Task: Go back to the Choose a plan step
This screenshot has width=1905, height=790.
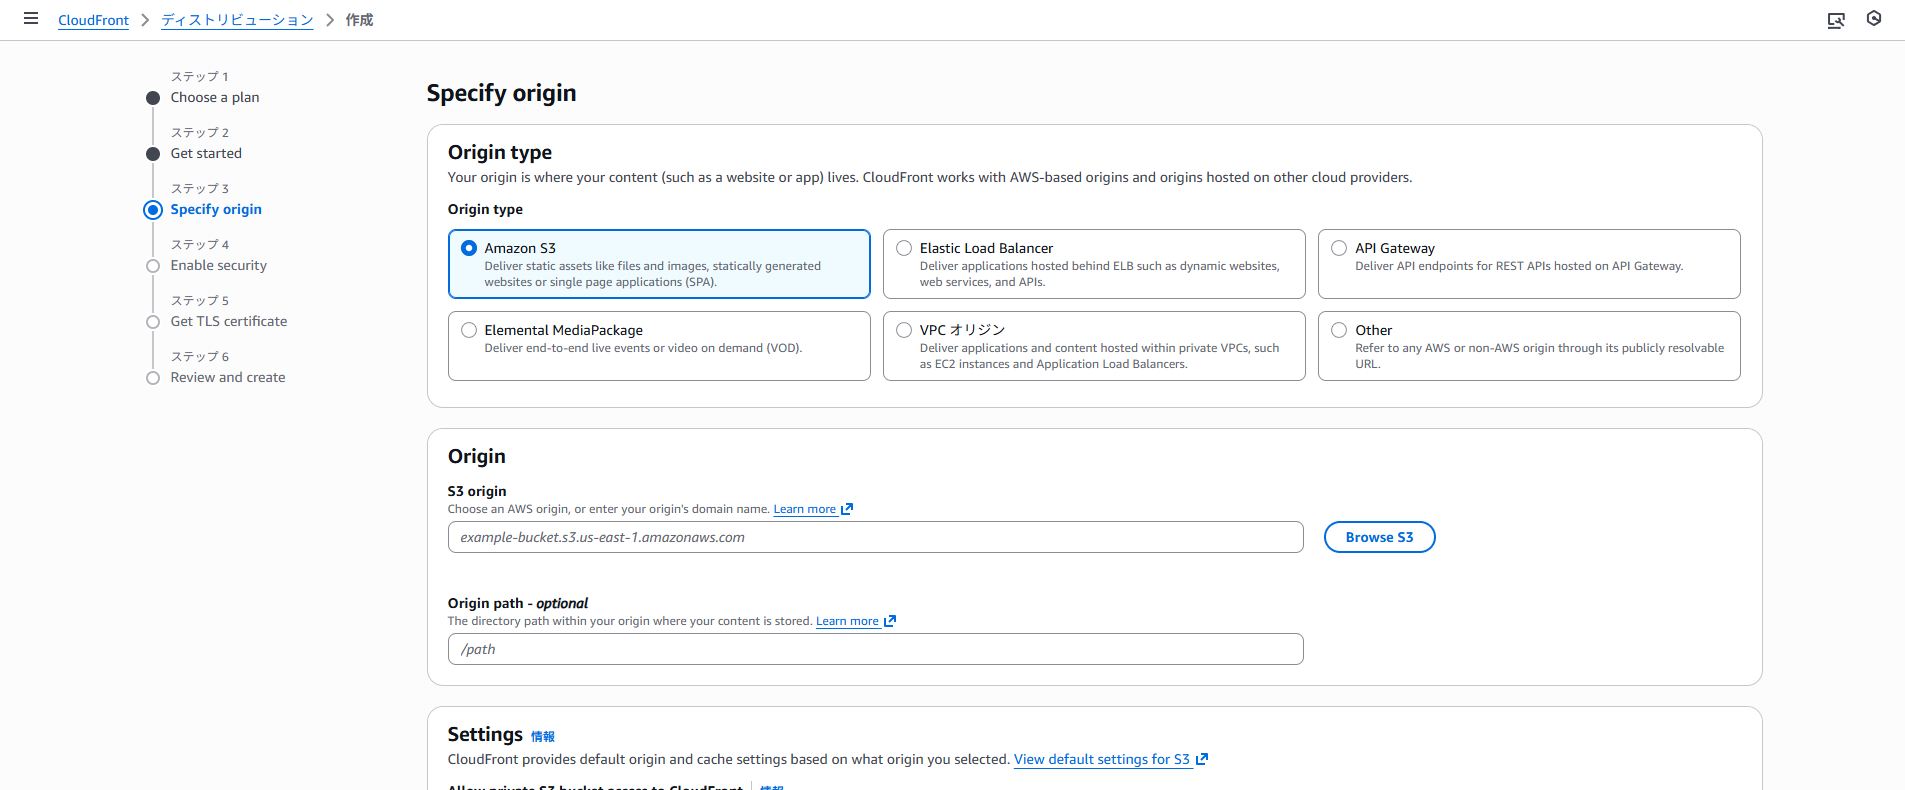Action: (x=214, y=97)
